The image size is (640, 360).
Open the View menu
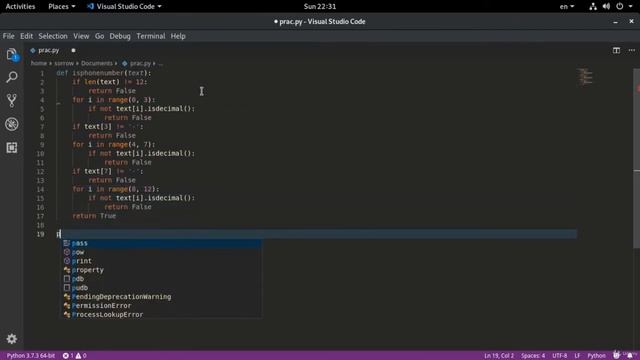(81, 36)
